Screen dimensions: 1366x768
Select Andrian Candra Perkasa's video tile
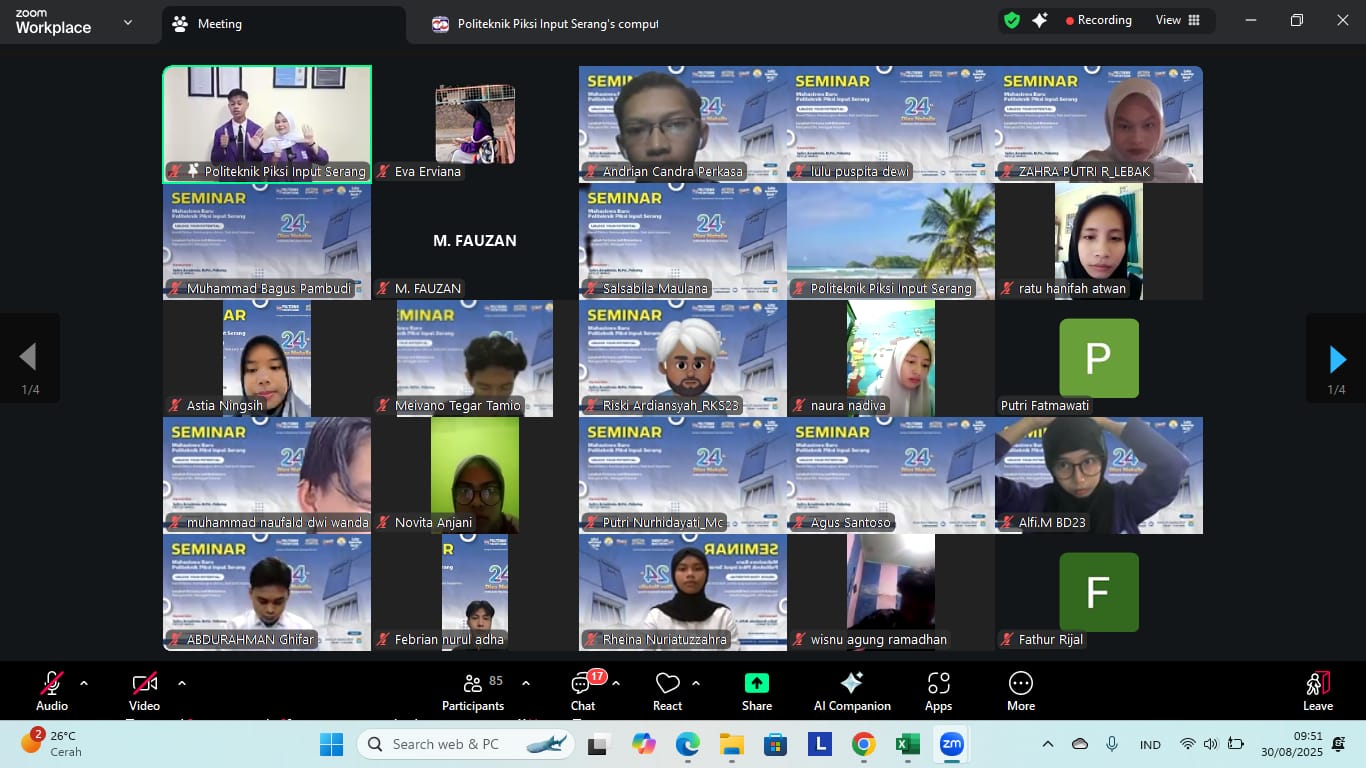682,124
